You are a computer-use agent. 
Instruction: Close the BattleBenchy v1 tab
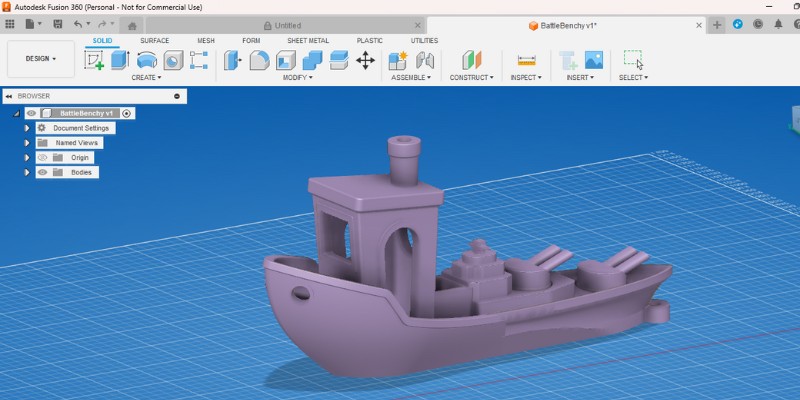(699, 25)
